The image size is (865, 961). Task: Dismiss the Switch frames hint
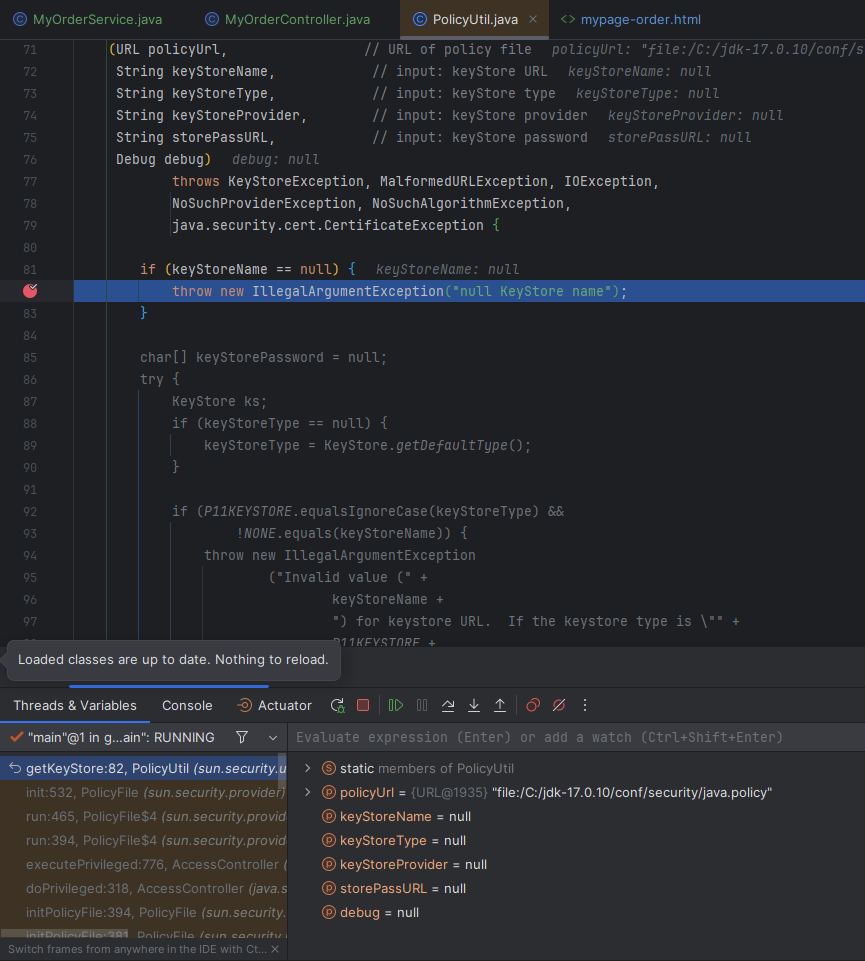[275, 949]
